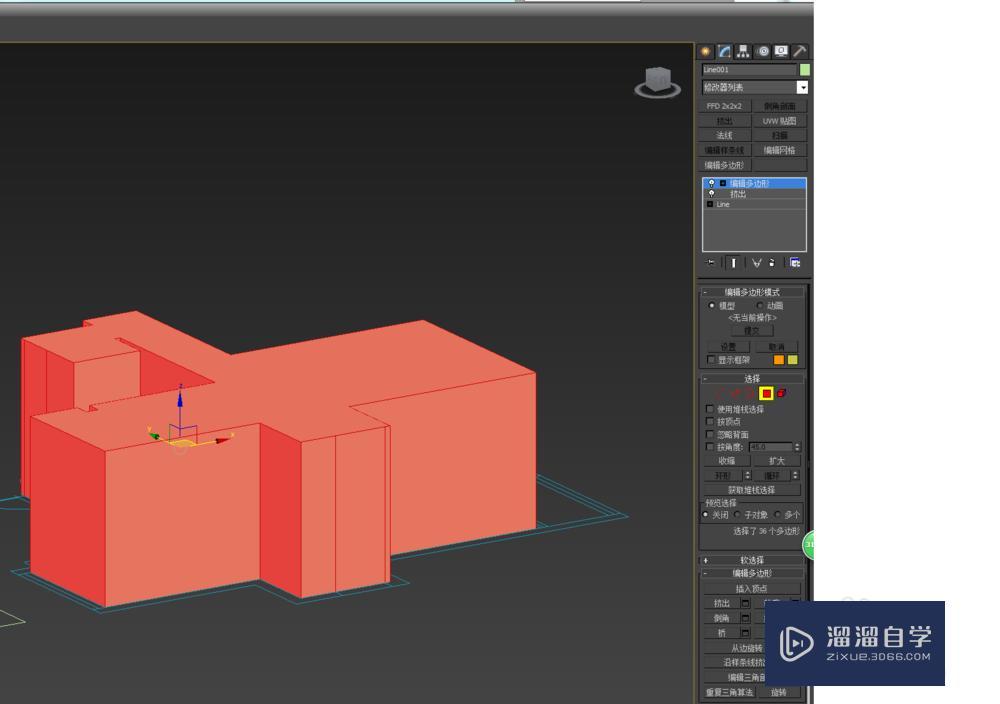Open settings box beside 倒角 button
This screenshot has height=704, width=1000.
pyautogui.click(x=745, y=618)
